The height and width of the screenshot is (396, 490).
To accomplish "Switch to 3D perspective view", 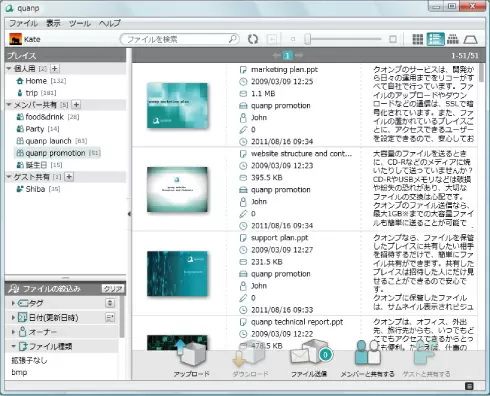I will (x=471, y=39).
